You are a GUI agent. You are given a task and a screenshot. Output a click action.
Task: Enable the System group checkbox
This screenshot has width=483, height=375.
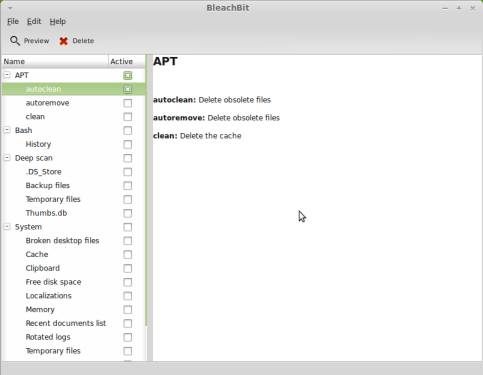pos(127,227)
